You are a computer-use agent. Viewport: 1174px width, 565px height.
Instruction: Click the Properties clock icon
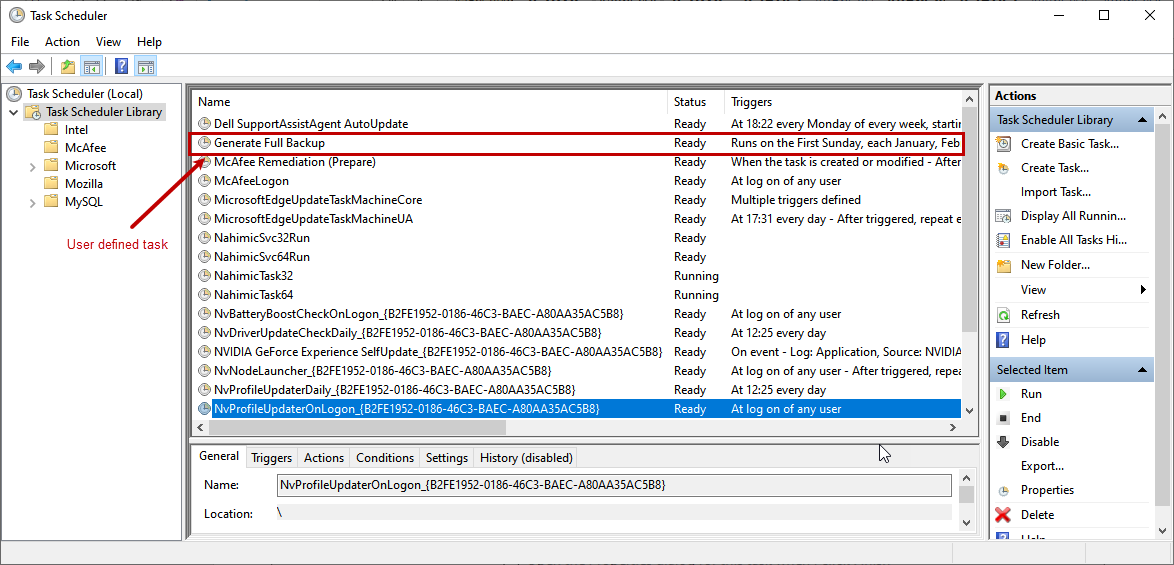click(x=1003, y=491)
